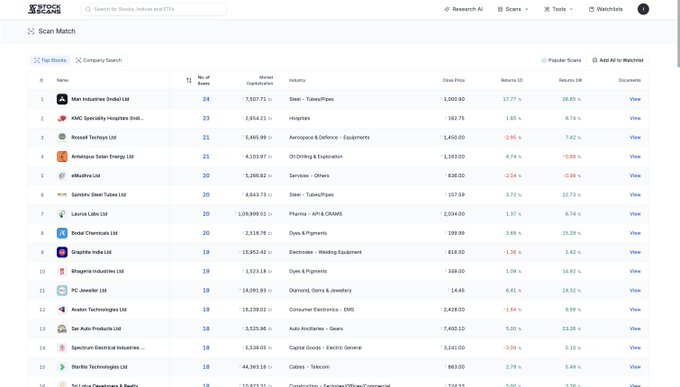
Task: Open the eMudhra Ltd logo icon
Action: point(62,176)
